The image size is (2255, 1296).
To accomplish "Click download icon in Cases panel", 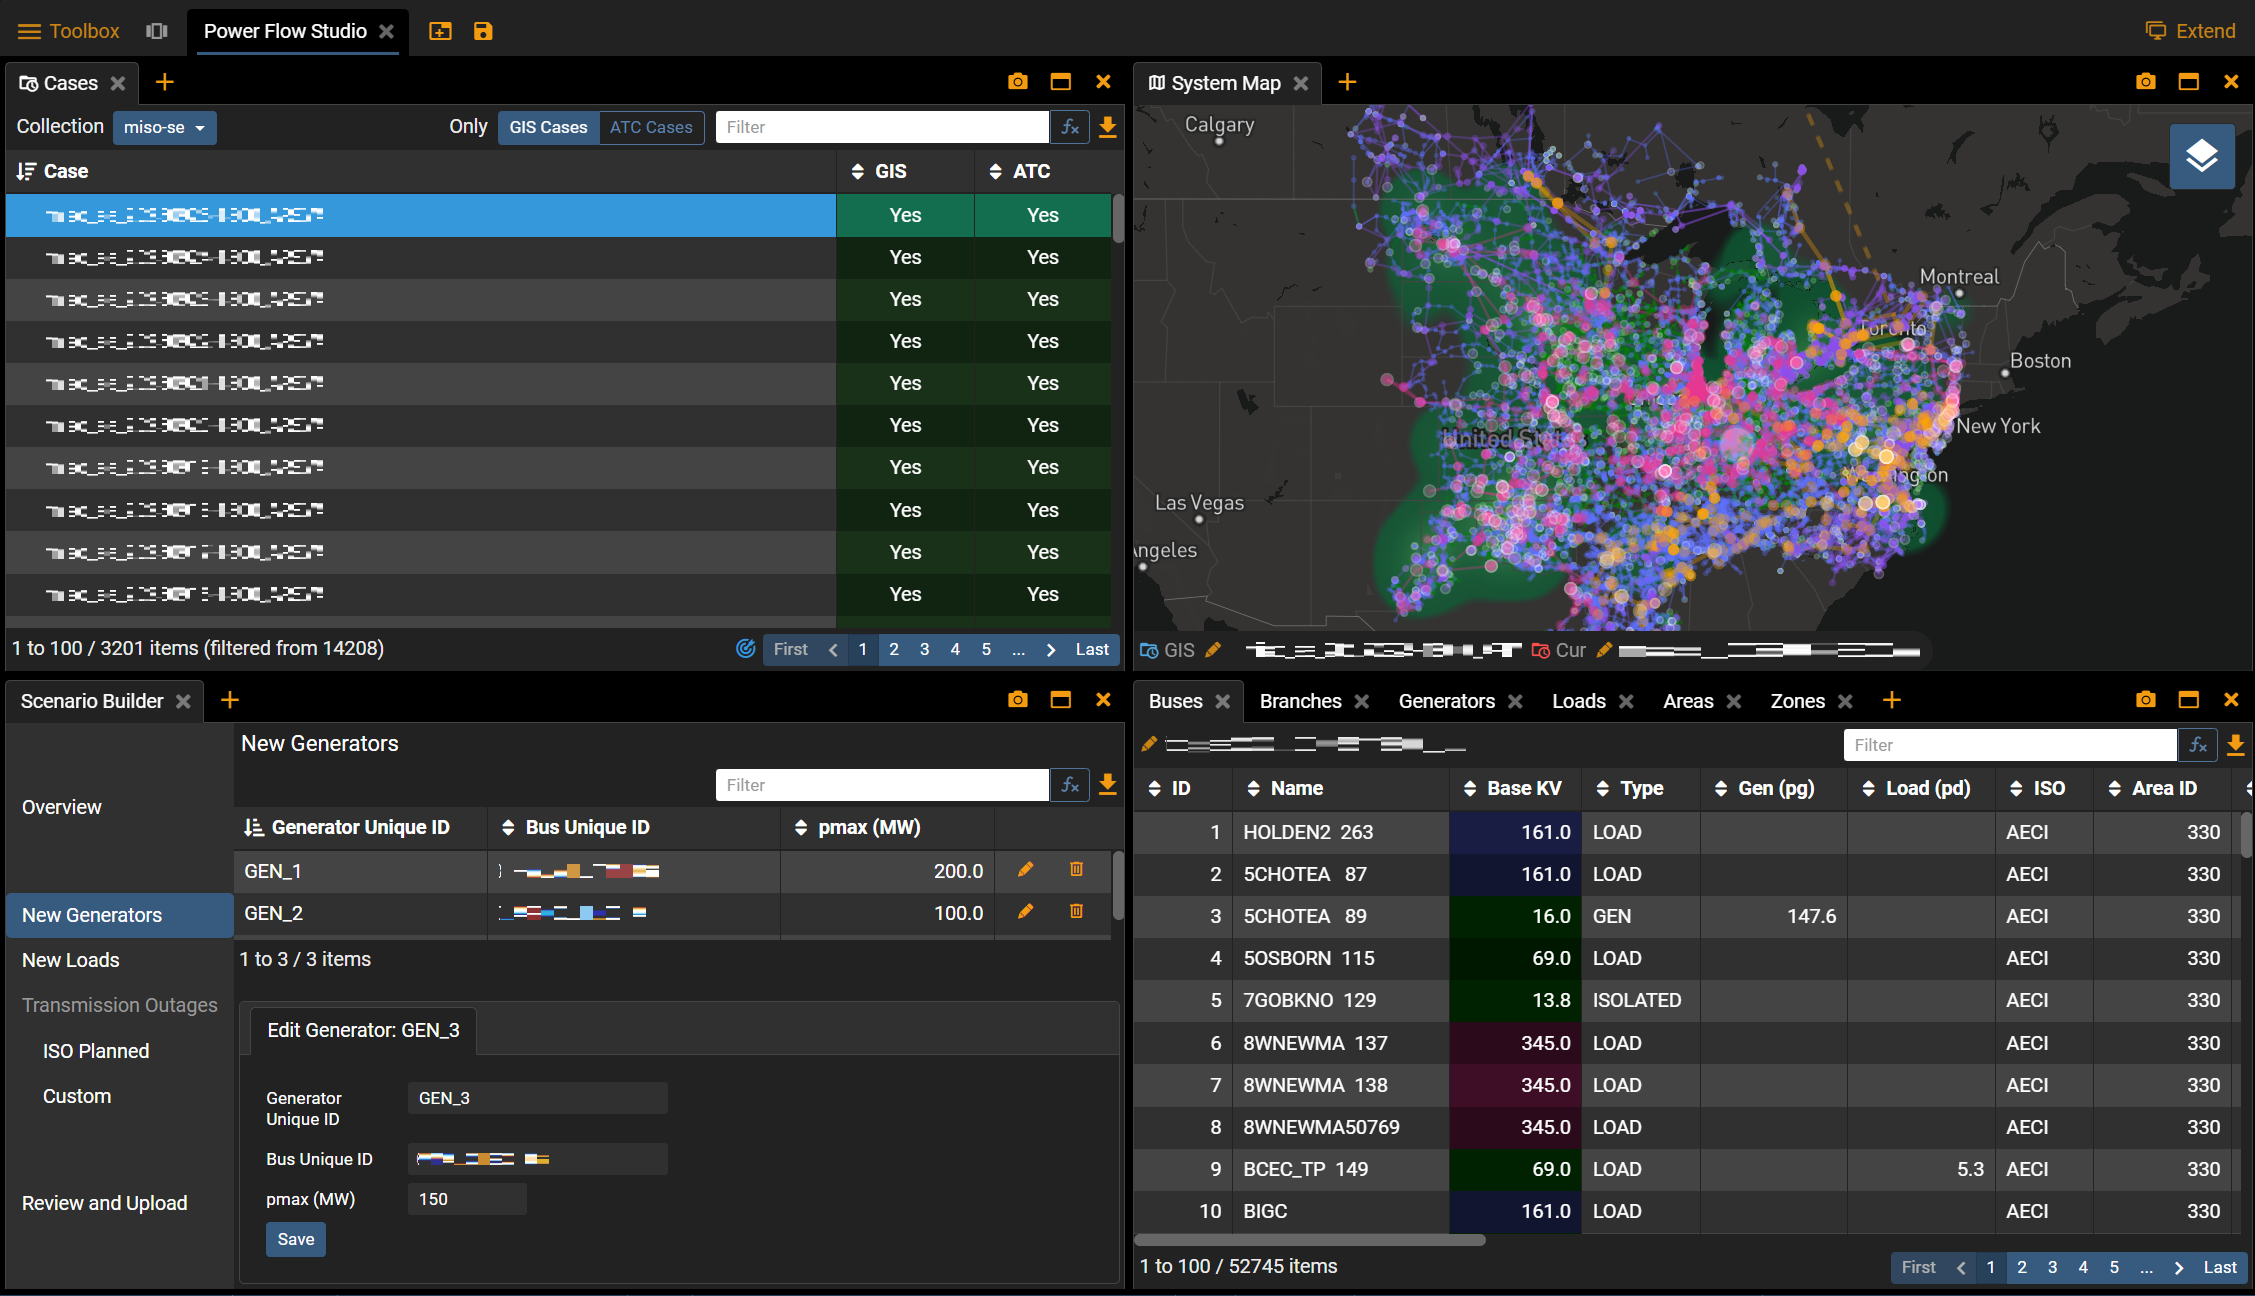I will coord(1107,127).
